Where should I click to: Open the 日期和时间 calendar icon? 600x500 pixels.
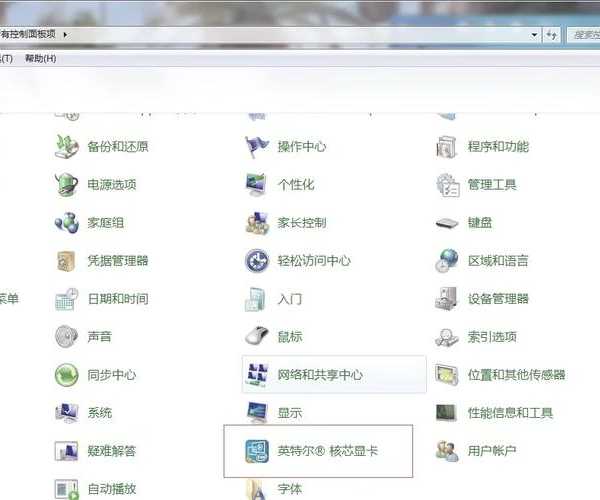[67, 299]
